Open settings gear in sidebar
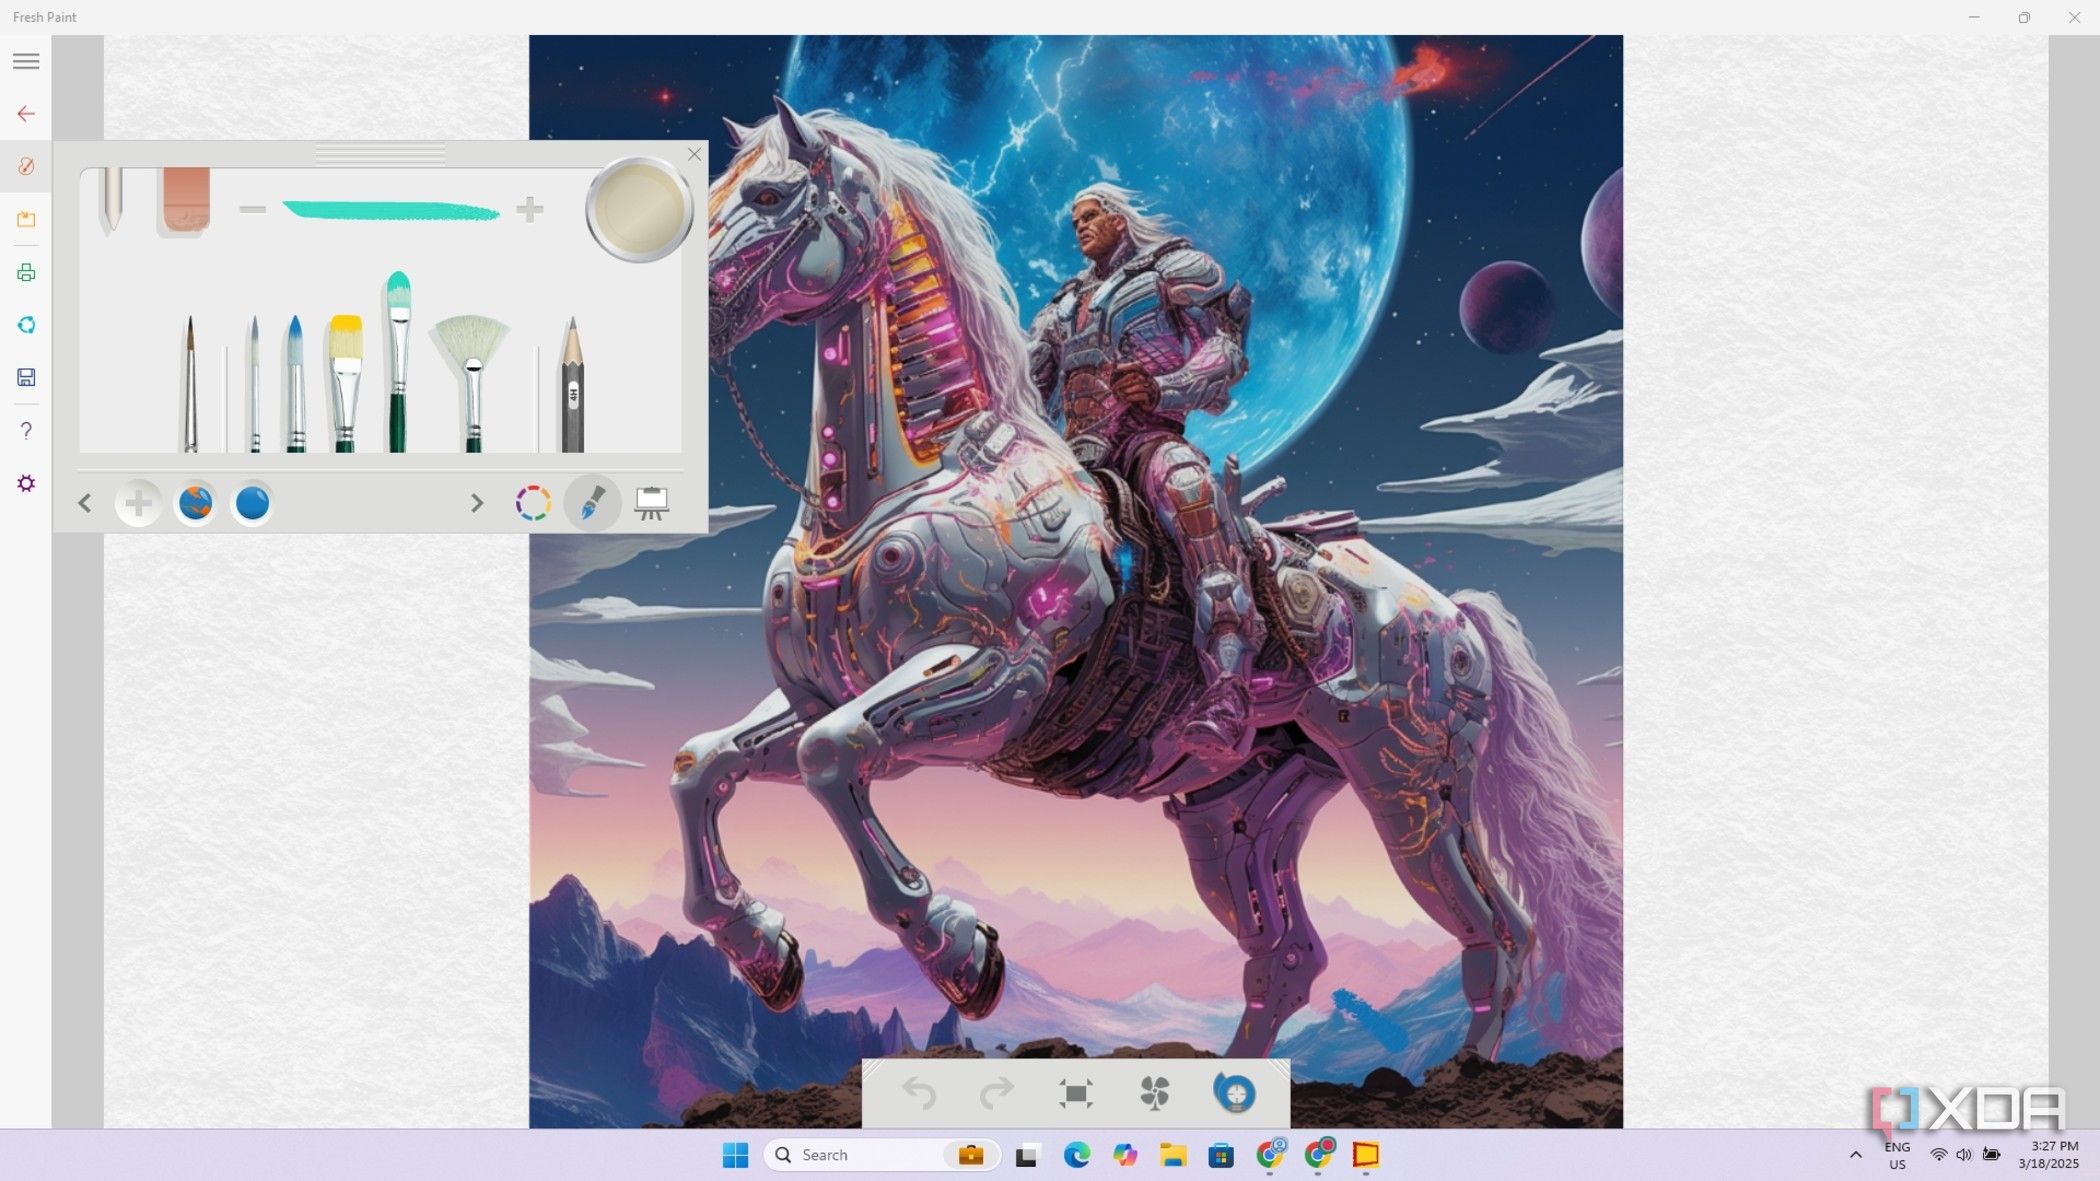This screenshot has height=1181, width=2100. click(26, 483)
